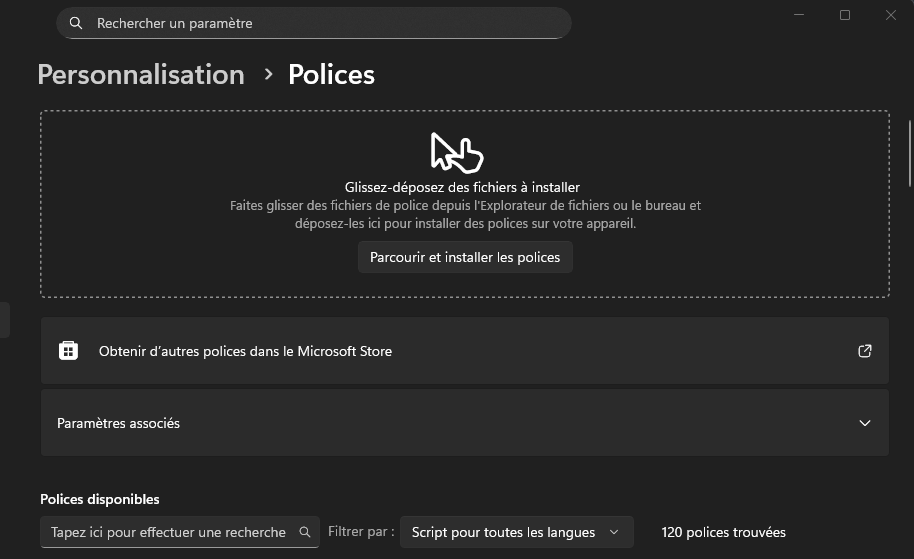Click the down chevron of Paramètres associés

pyautogui.click(x=865, y=423)
